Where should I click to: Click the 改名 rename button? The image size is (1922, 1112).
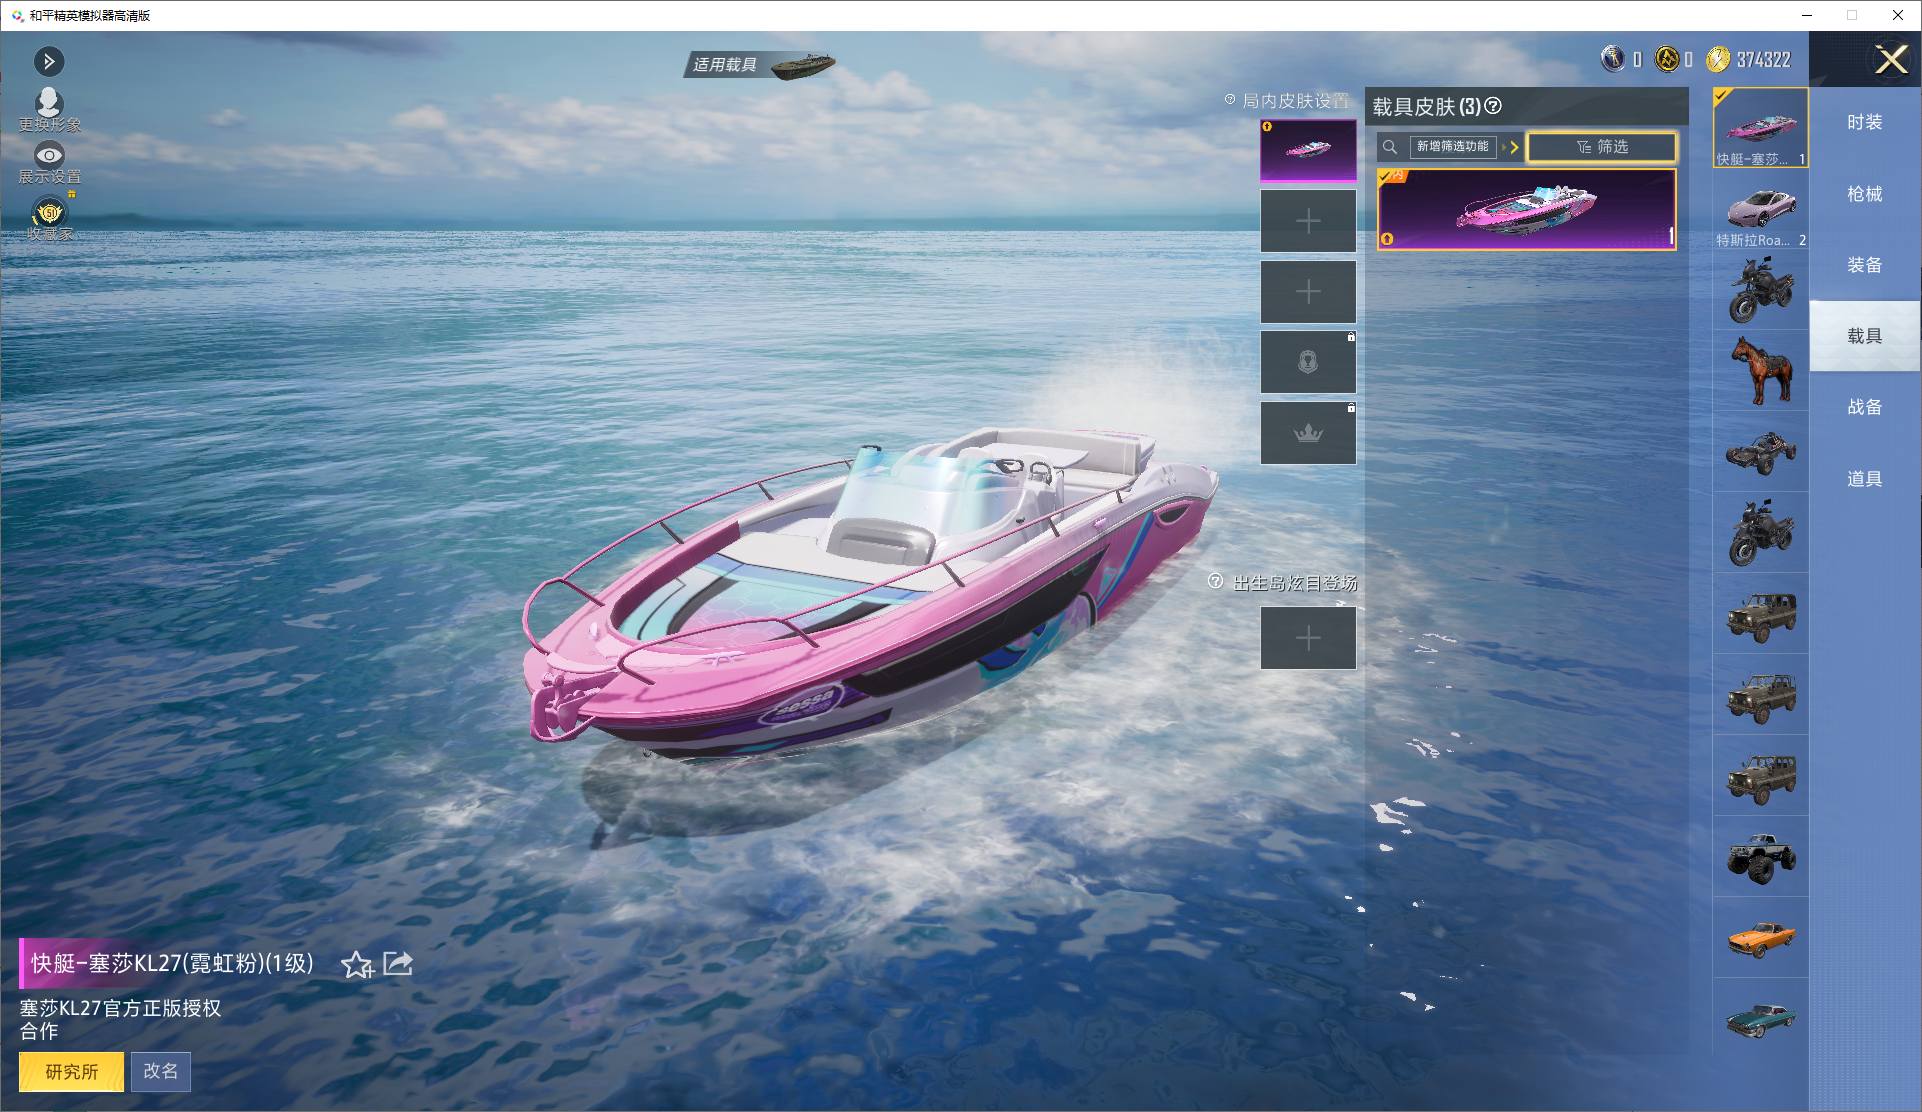click(x=160, y=1071)
